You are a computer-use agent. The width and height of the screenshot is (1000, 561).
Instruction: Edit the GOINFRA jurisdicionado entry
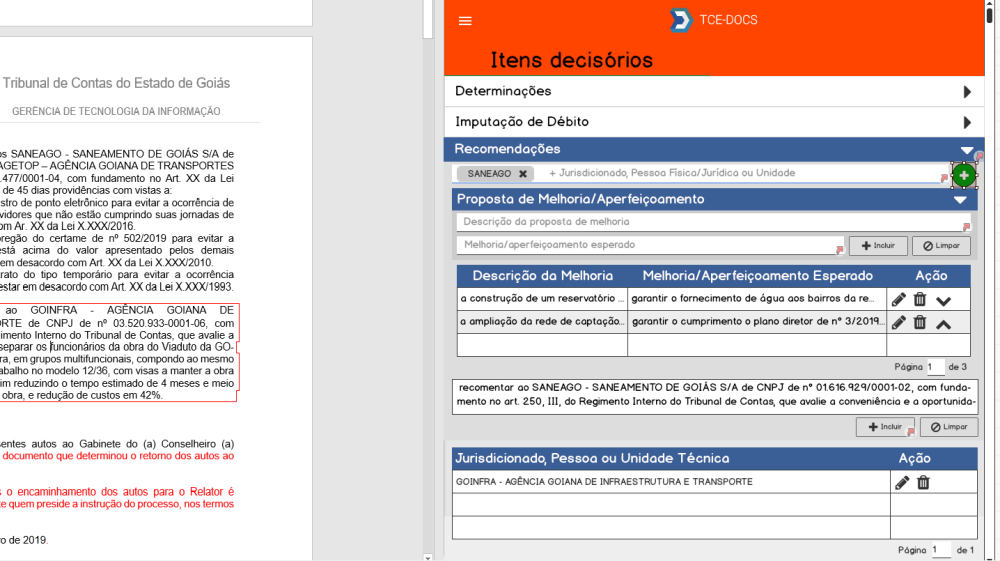coord(902,483)
